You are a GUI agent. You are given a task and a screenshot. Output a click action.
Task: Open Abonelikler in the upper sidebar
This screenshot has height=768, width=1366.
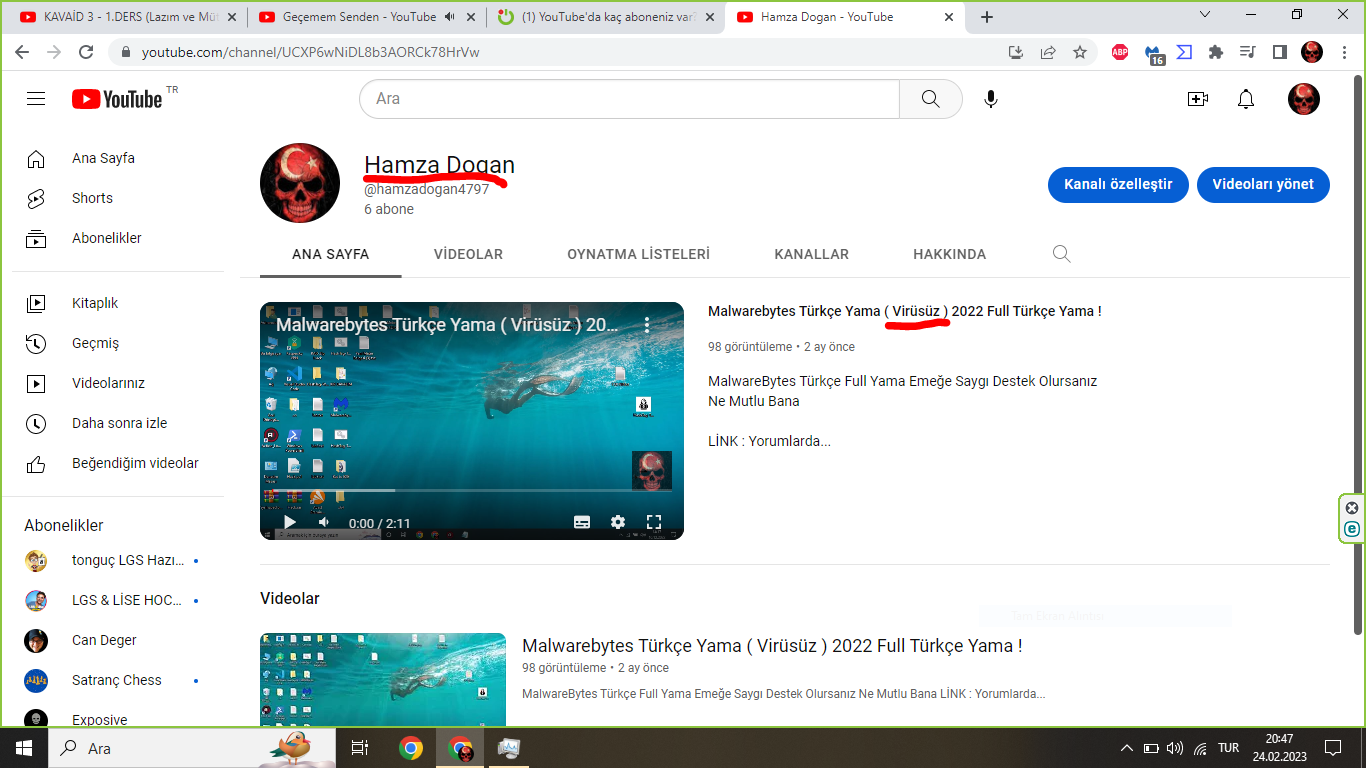coord(118,238)
